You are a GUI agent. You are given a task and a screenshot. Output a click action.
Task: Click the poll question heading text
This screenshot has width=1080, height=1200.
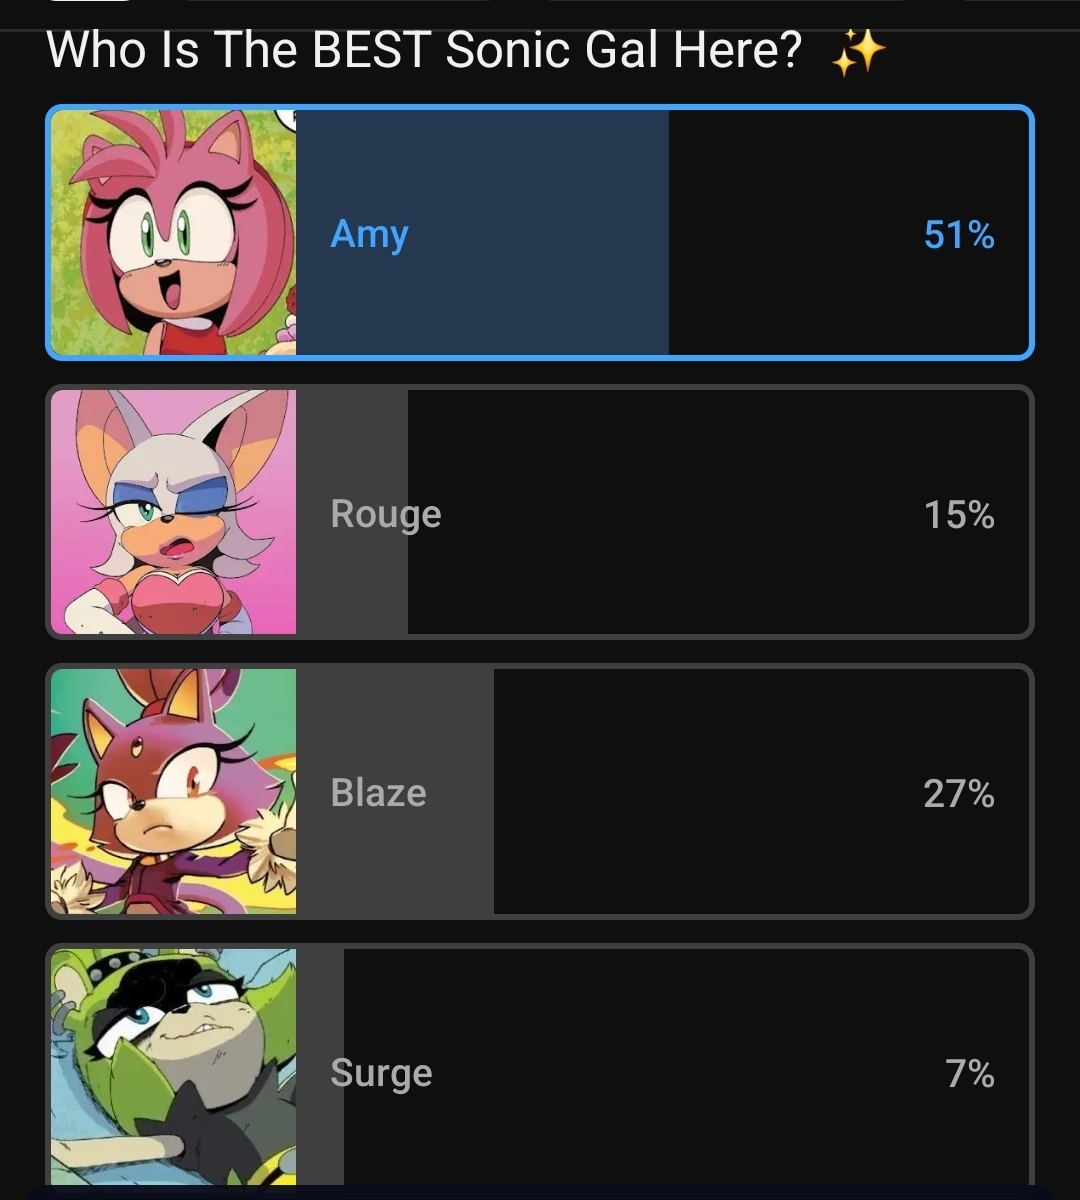[424, 50]
